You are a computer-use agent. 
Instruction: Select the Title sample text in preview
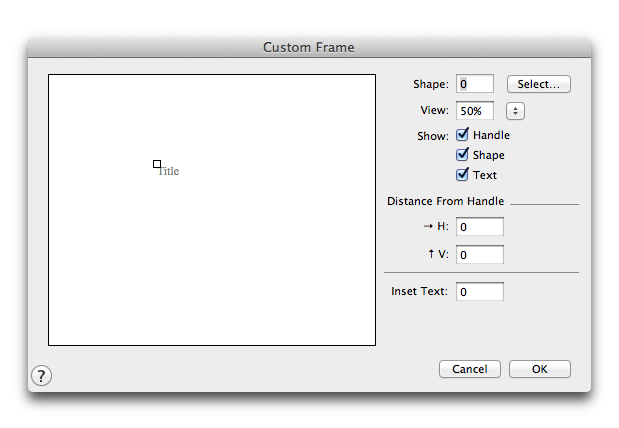click(169, 171)
